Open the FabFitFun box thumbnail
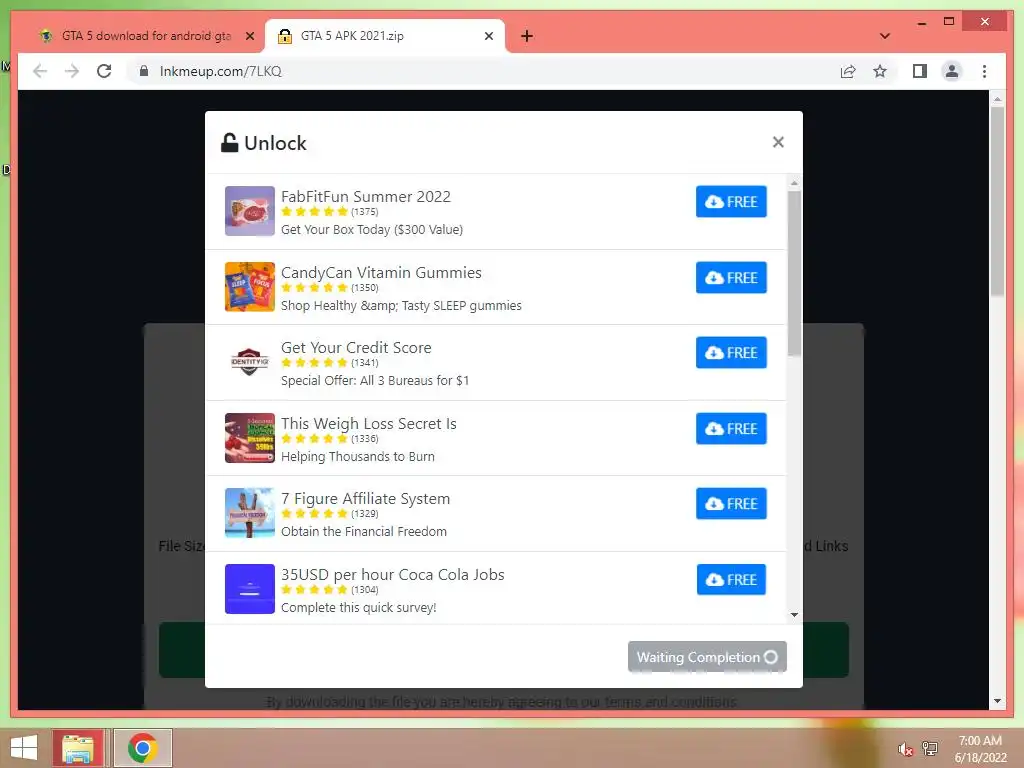 click(249, 211)
